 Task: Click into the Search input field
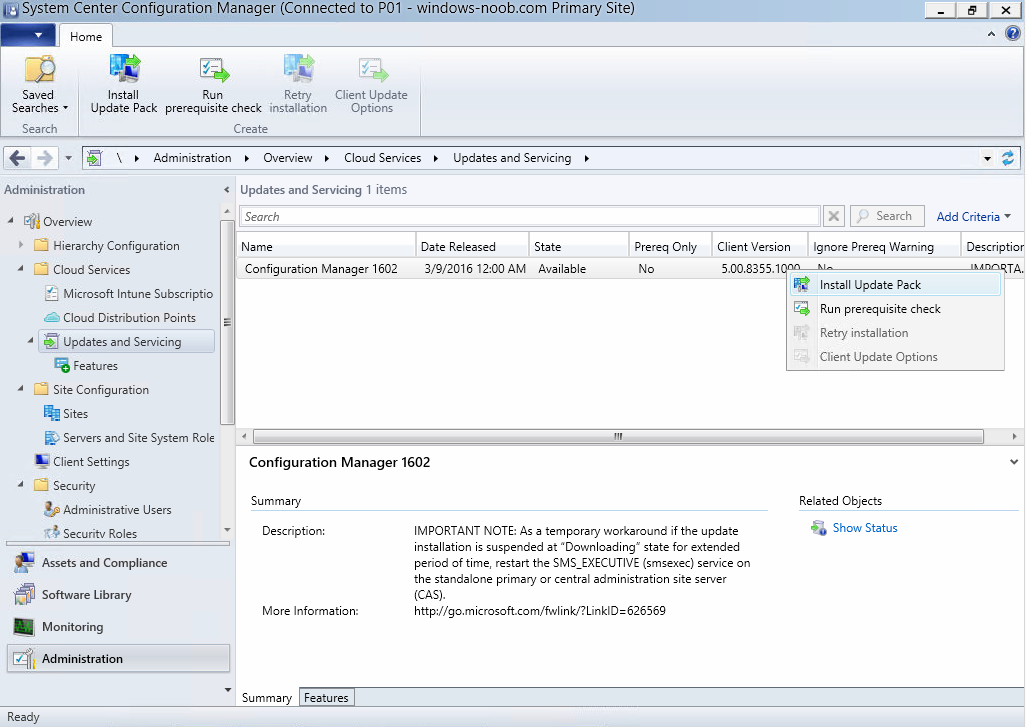click(529, 217)
